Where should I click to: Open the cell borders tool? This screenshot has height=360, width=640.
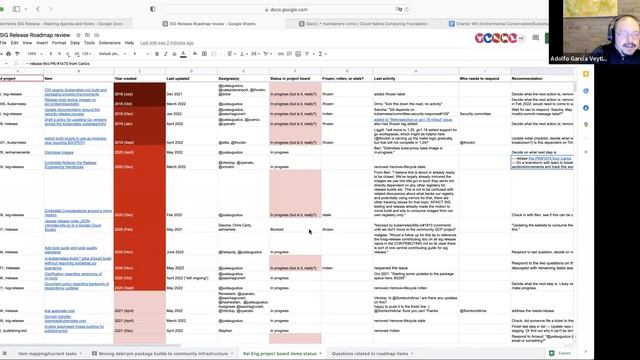(204, 54)
